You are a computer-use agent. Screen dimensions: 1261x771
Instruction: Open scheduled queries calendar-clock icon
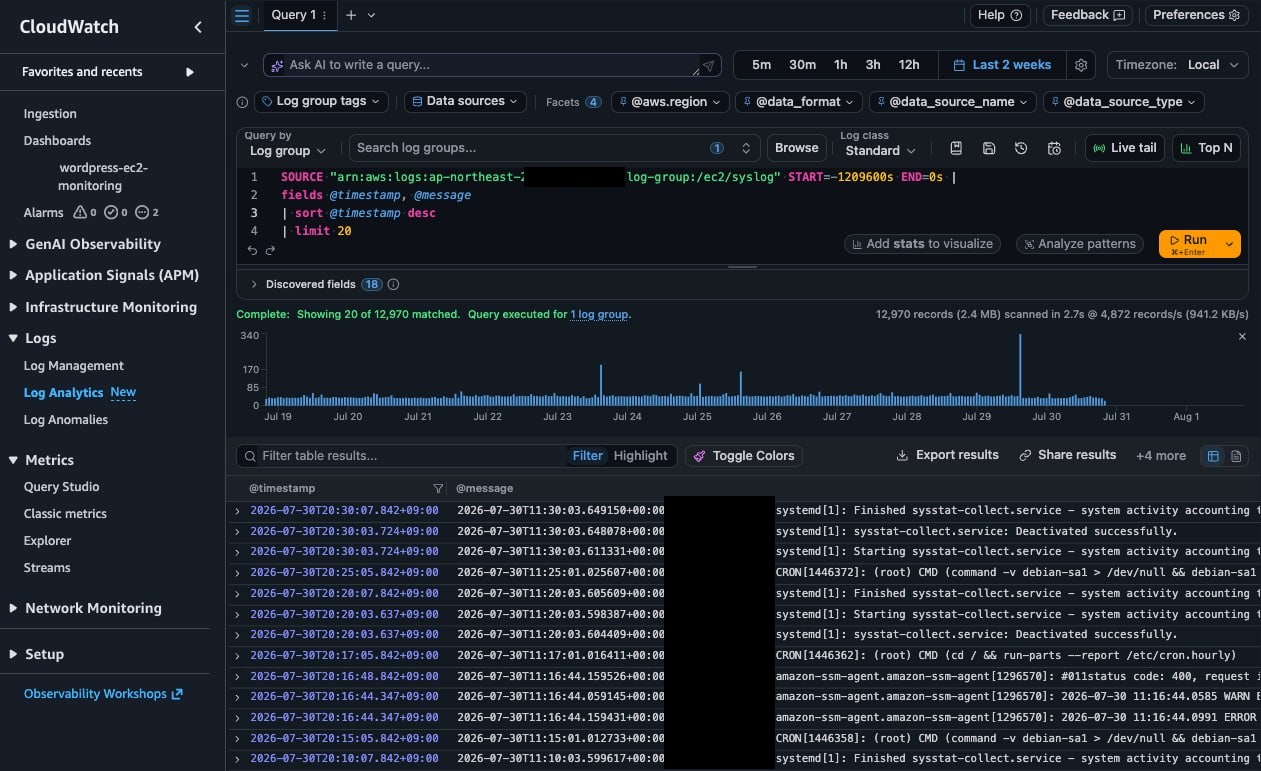click(x=1054, y=148)
